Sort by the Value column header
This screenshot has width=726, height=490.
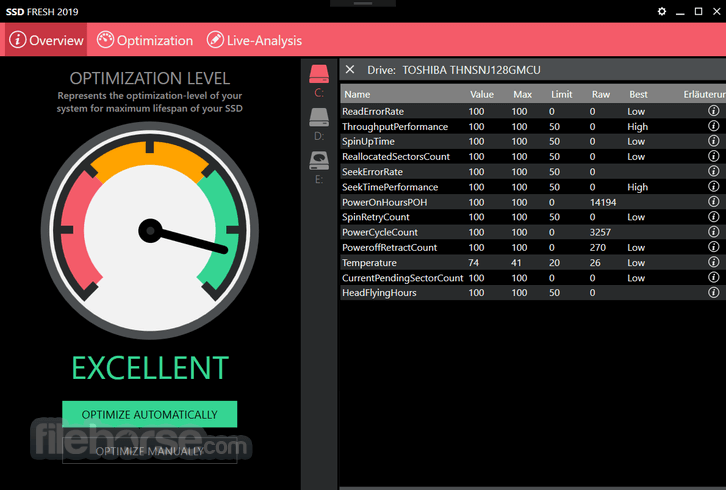(x=482, y=94)
